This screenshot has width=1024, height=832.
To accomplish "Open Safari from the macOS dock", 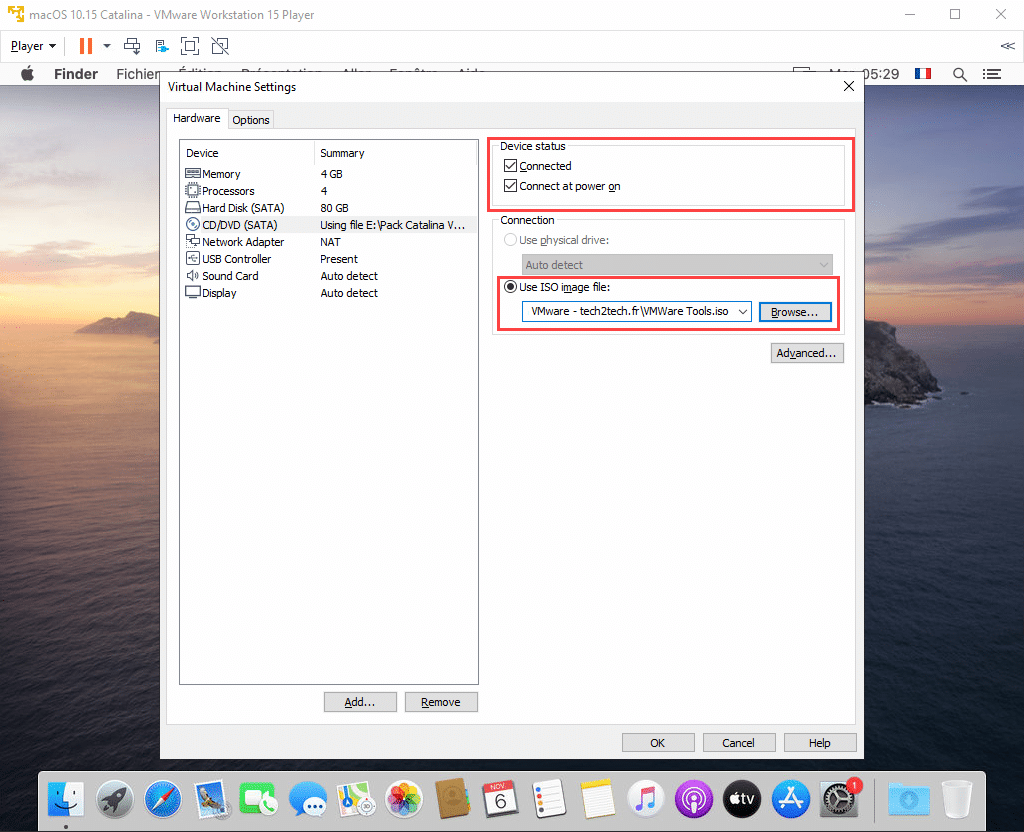I will pyautogui.click(x=163, y=799).
